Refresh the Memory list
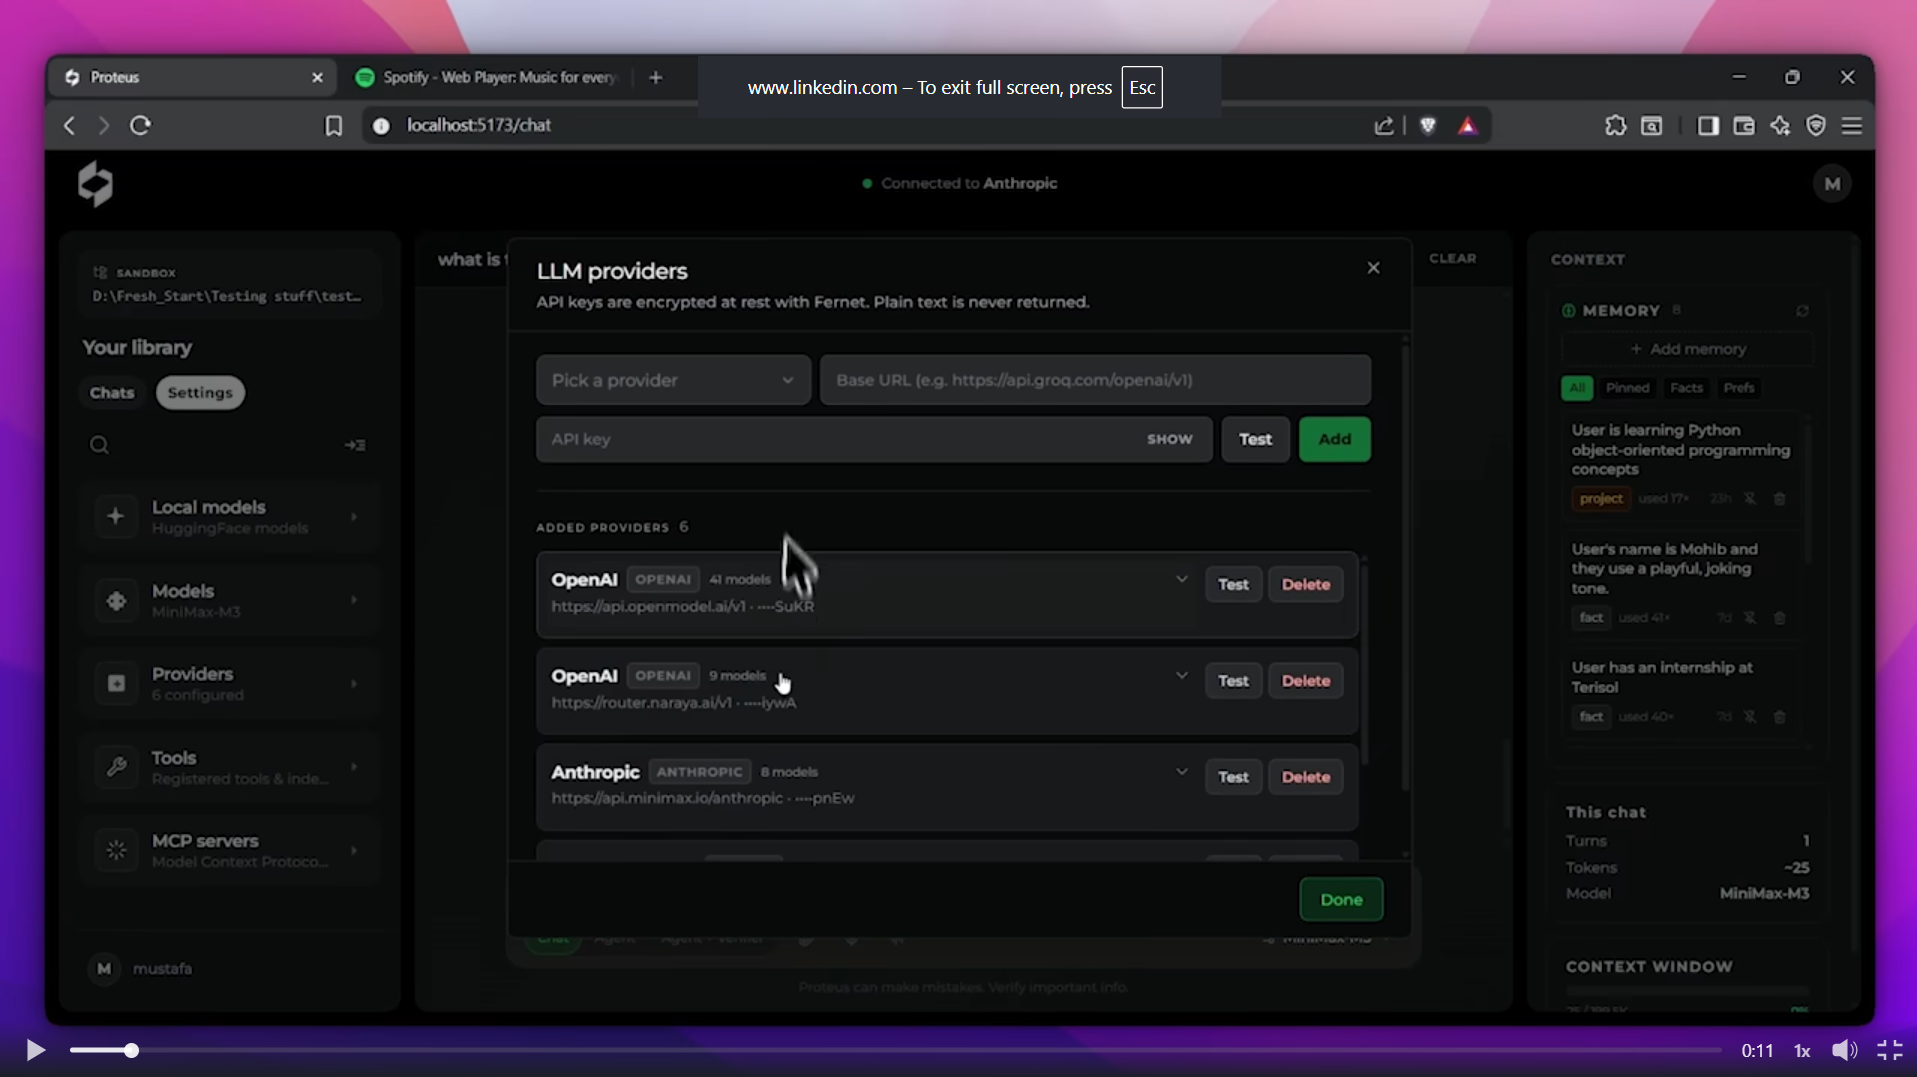 (1802, 311)
